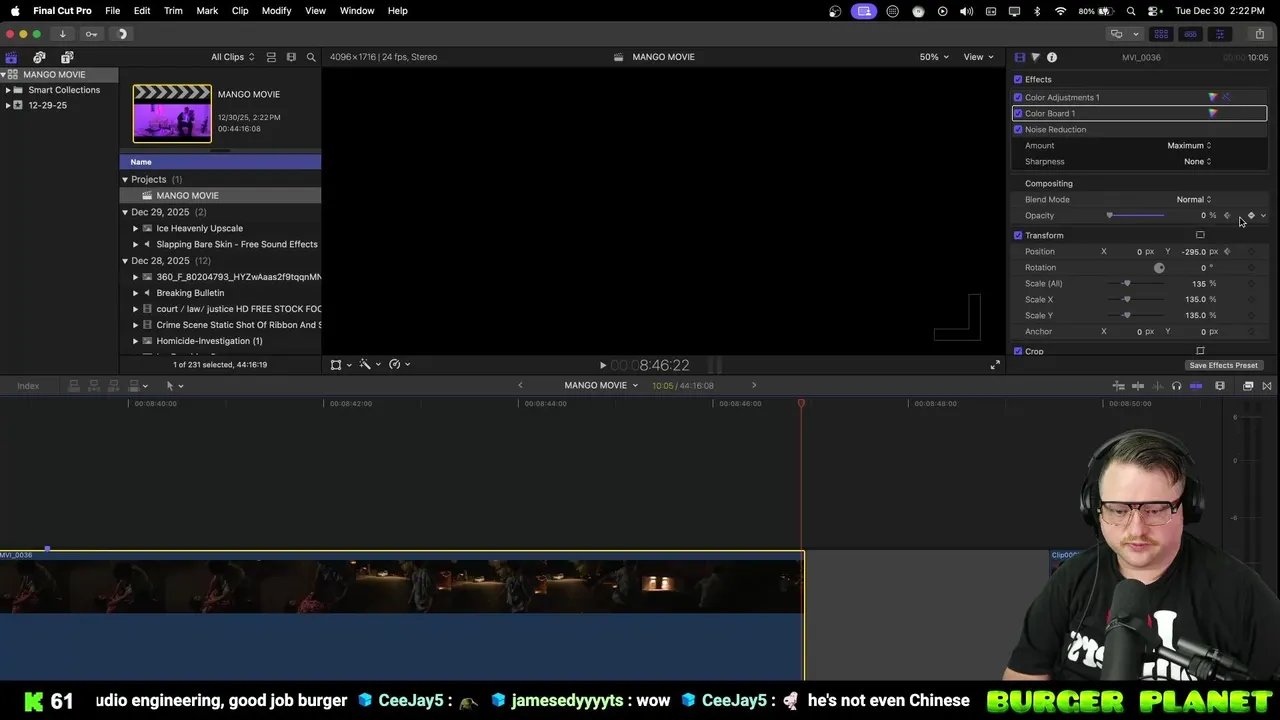Viewport: 1280px width, 720px height.
Task: Open the Keyword Editor key icon
Action: click(x=91, y=34)
